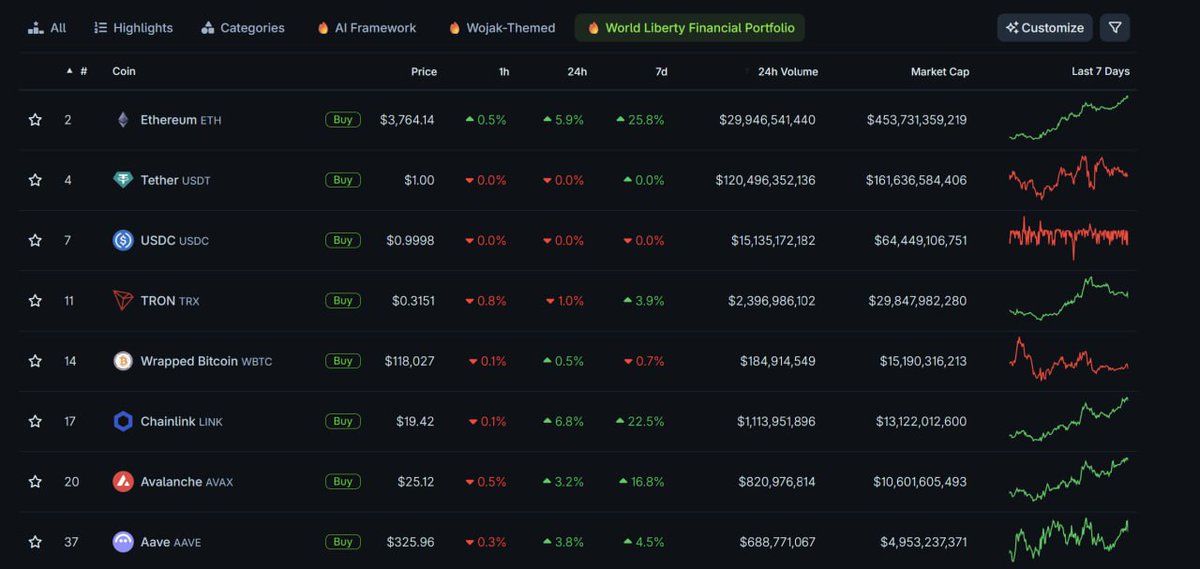Click the TRON coin logo
The width and height of the screenshot is (1200, 569).
click(123, 300)
